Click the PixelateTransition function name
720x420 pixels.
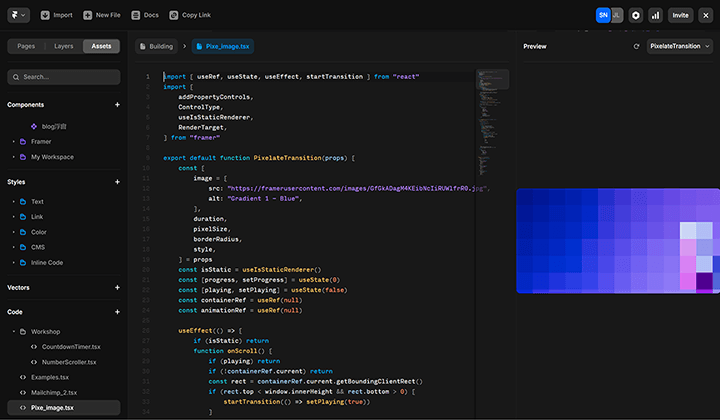[287, 158]
